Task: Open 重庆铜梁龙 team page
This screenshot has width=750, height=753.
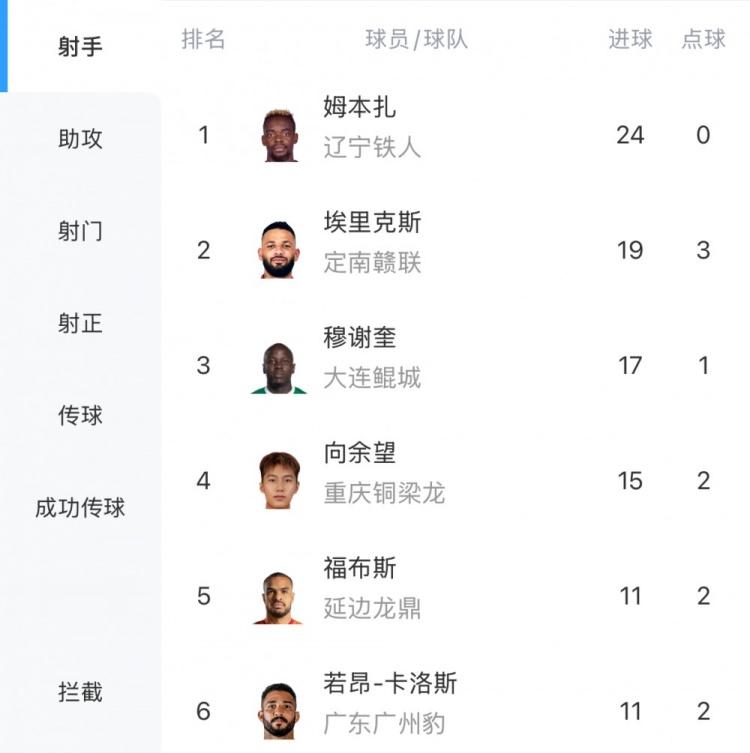Action: pyautogui.click(x=384, y=493)
